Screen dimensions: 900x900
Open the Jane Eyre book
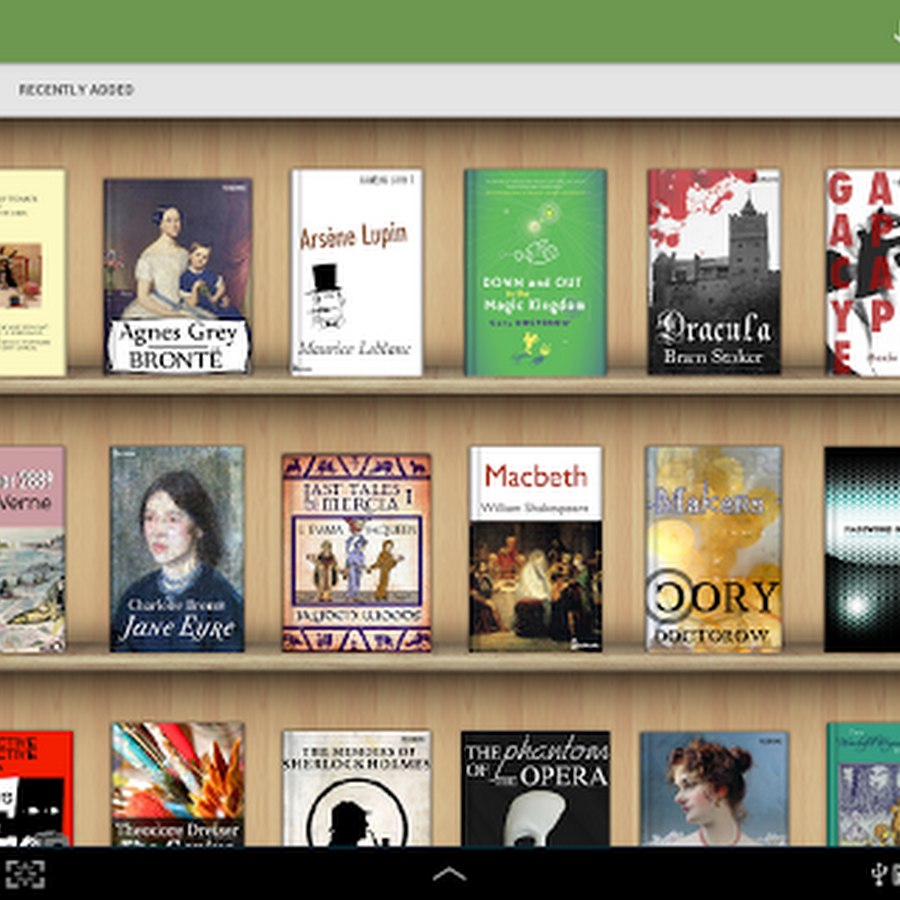[x=177, y=549]
